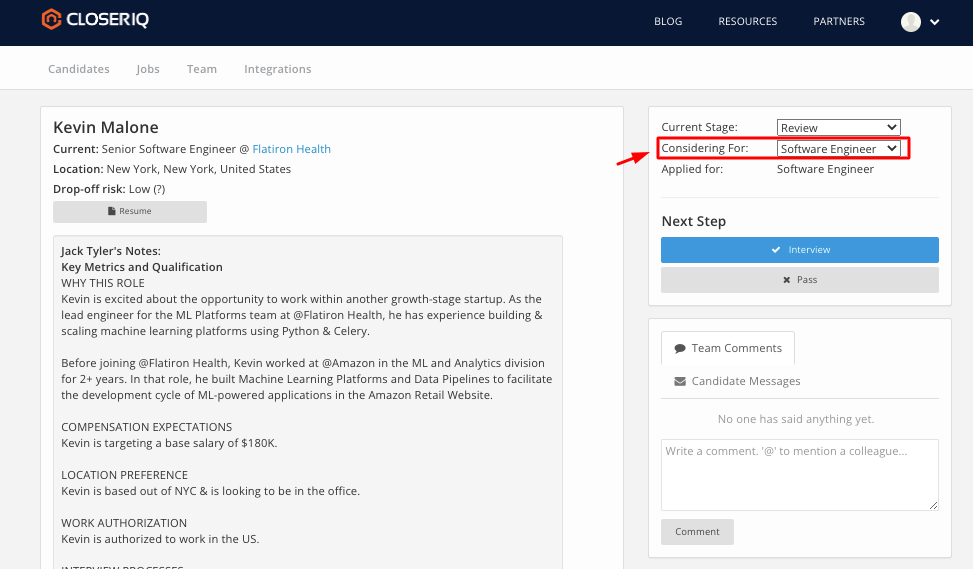Switch to Candidate Messages tab

coord(737,381)
